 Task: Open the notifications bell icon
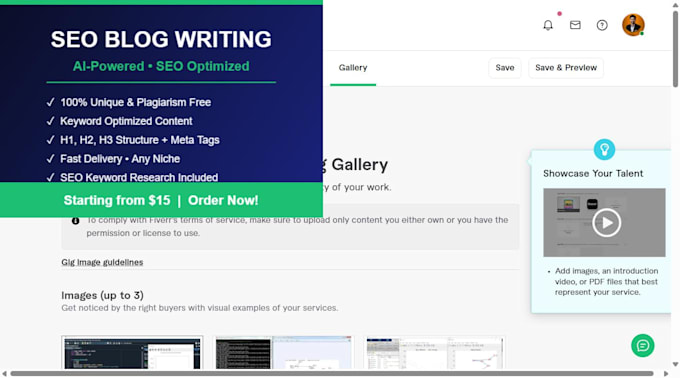click(x=548, y=25)
